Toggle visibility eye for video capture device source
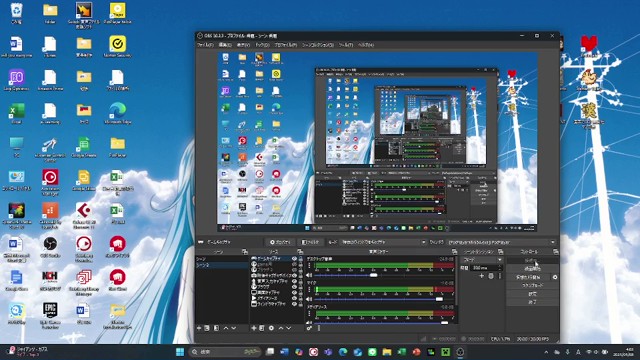640x360 pixels. tap(294, 276)
